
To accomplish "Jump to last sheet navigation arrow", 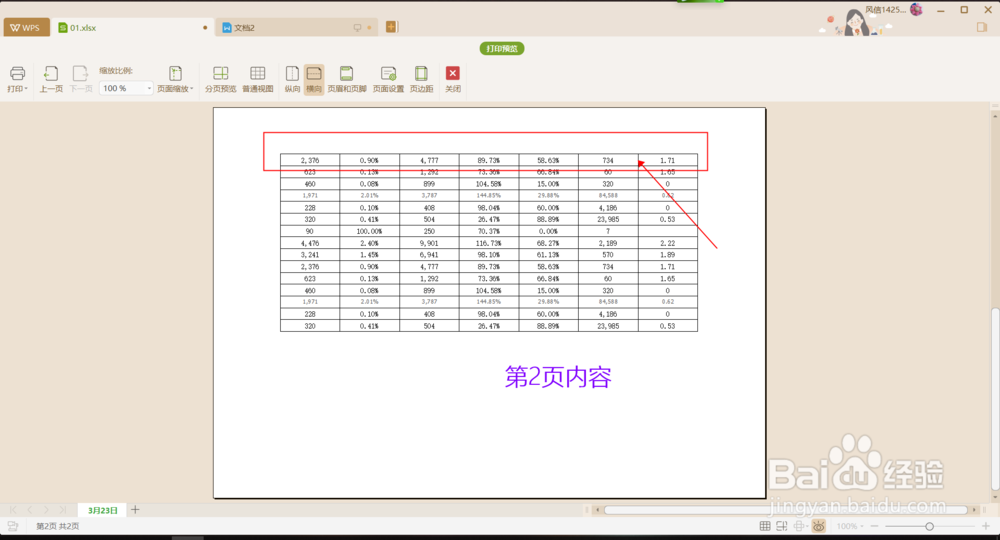I will point(62,510).
